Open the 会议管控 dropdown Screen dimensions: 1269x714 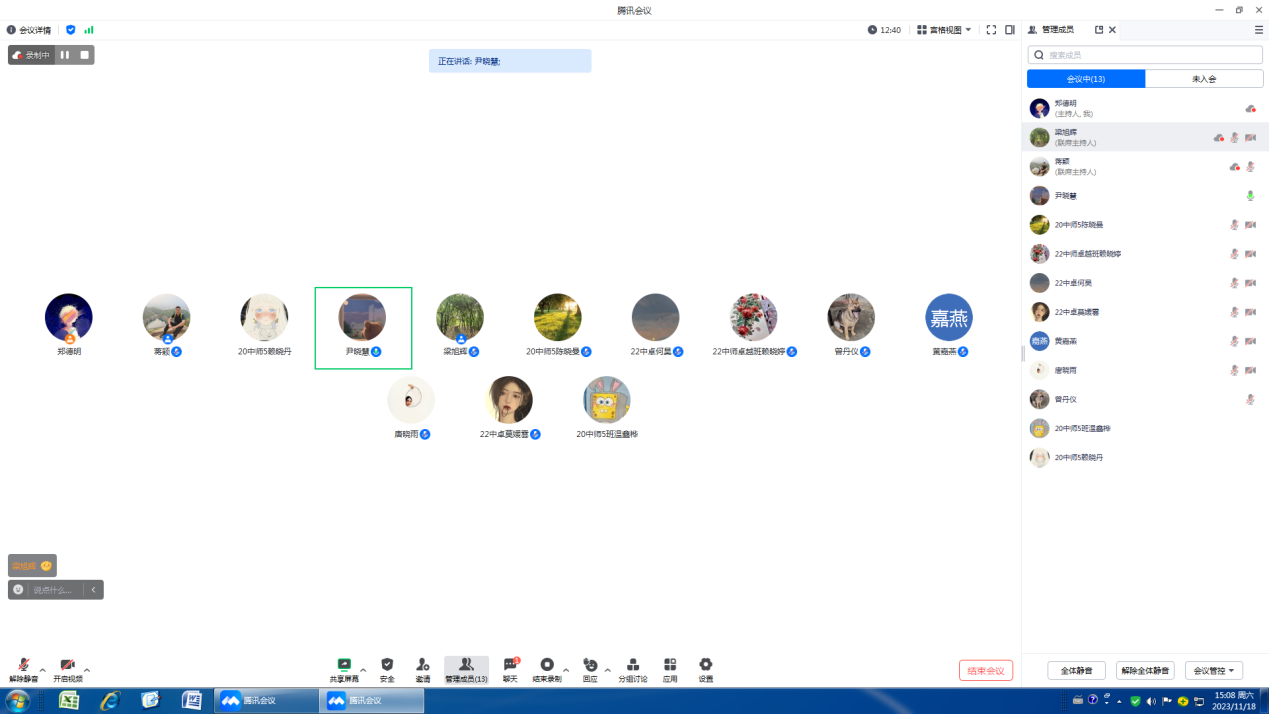click(1214, 670)
